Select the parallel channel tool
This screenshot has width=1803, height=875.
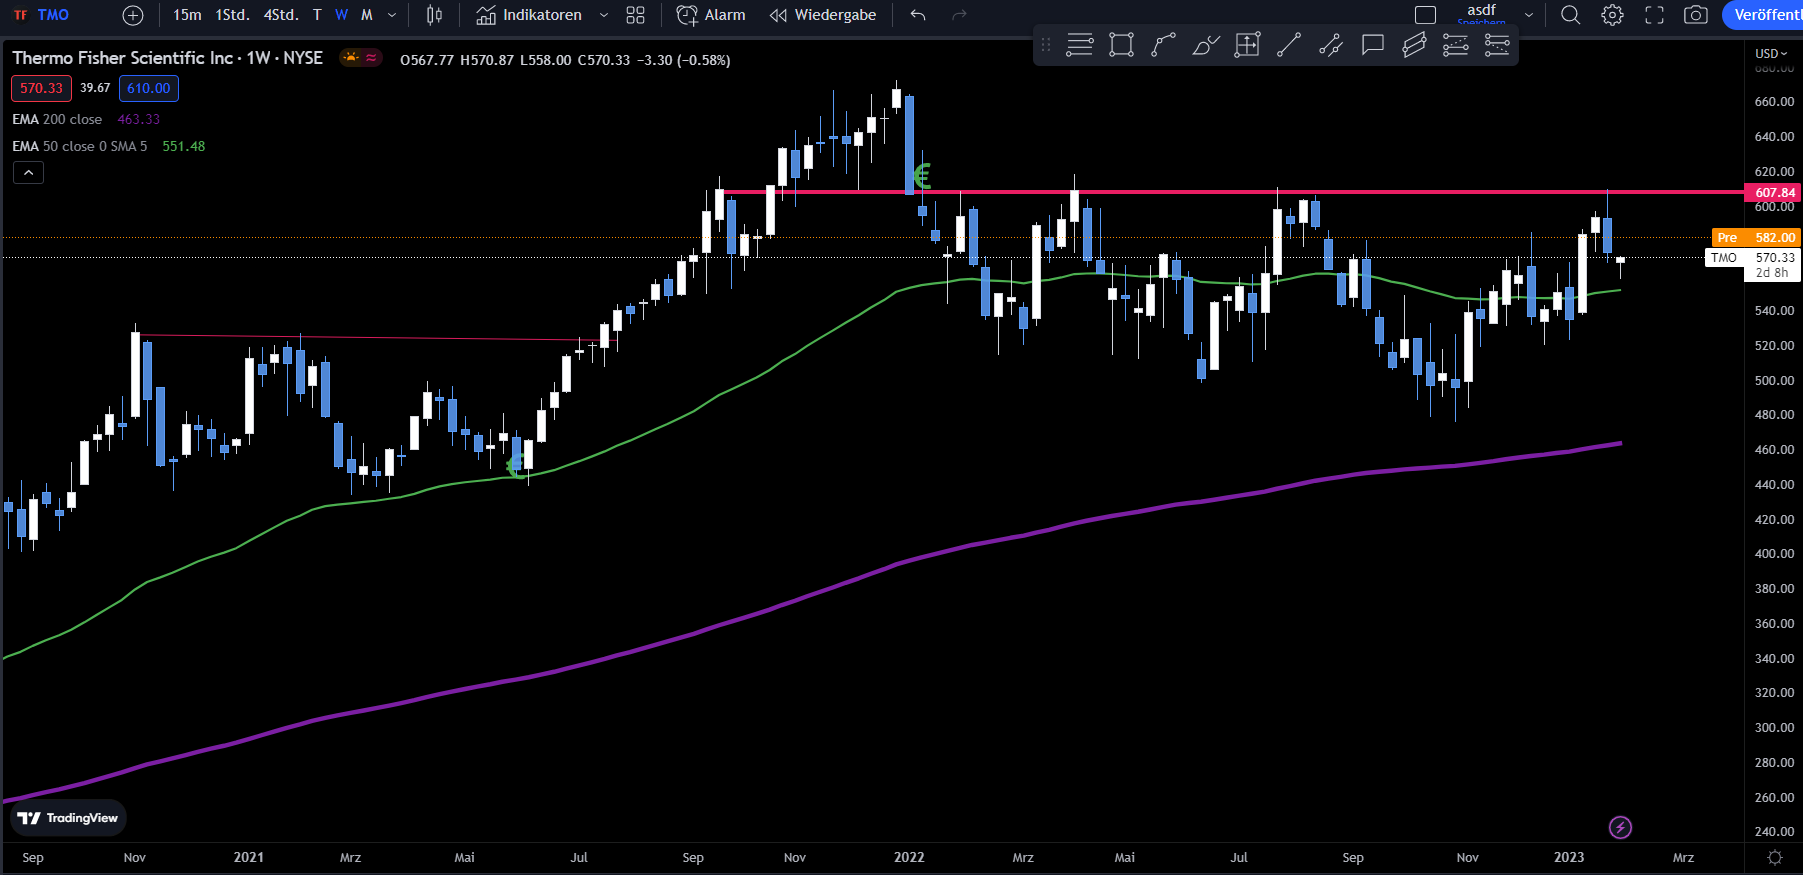(x=1414, y=45)
